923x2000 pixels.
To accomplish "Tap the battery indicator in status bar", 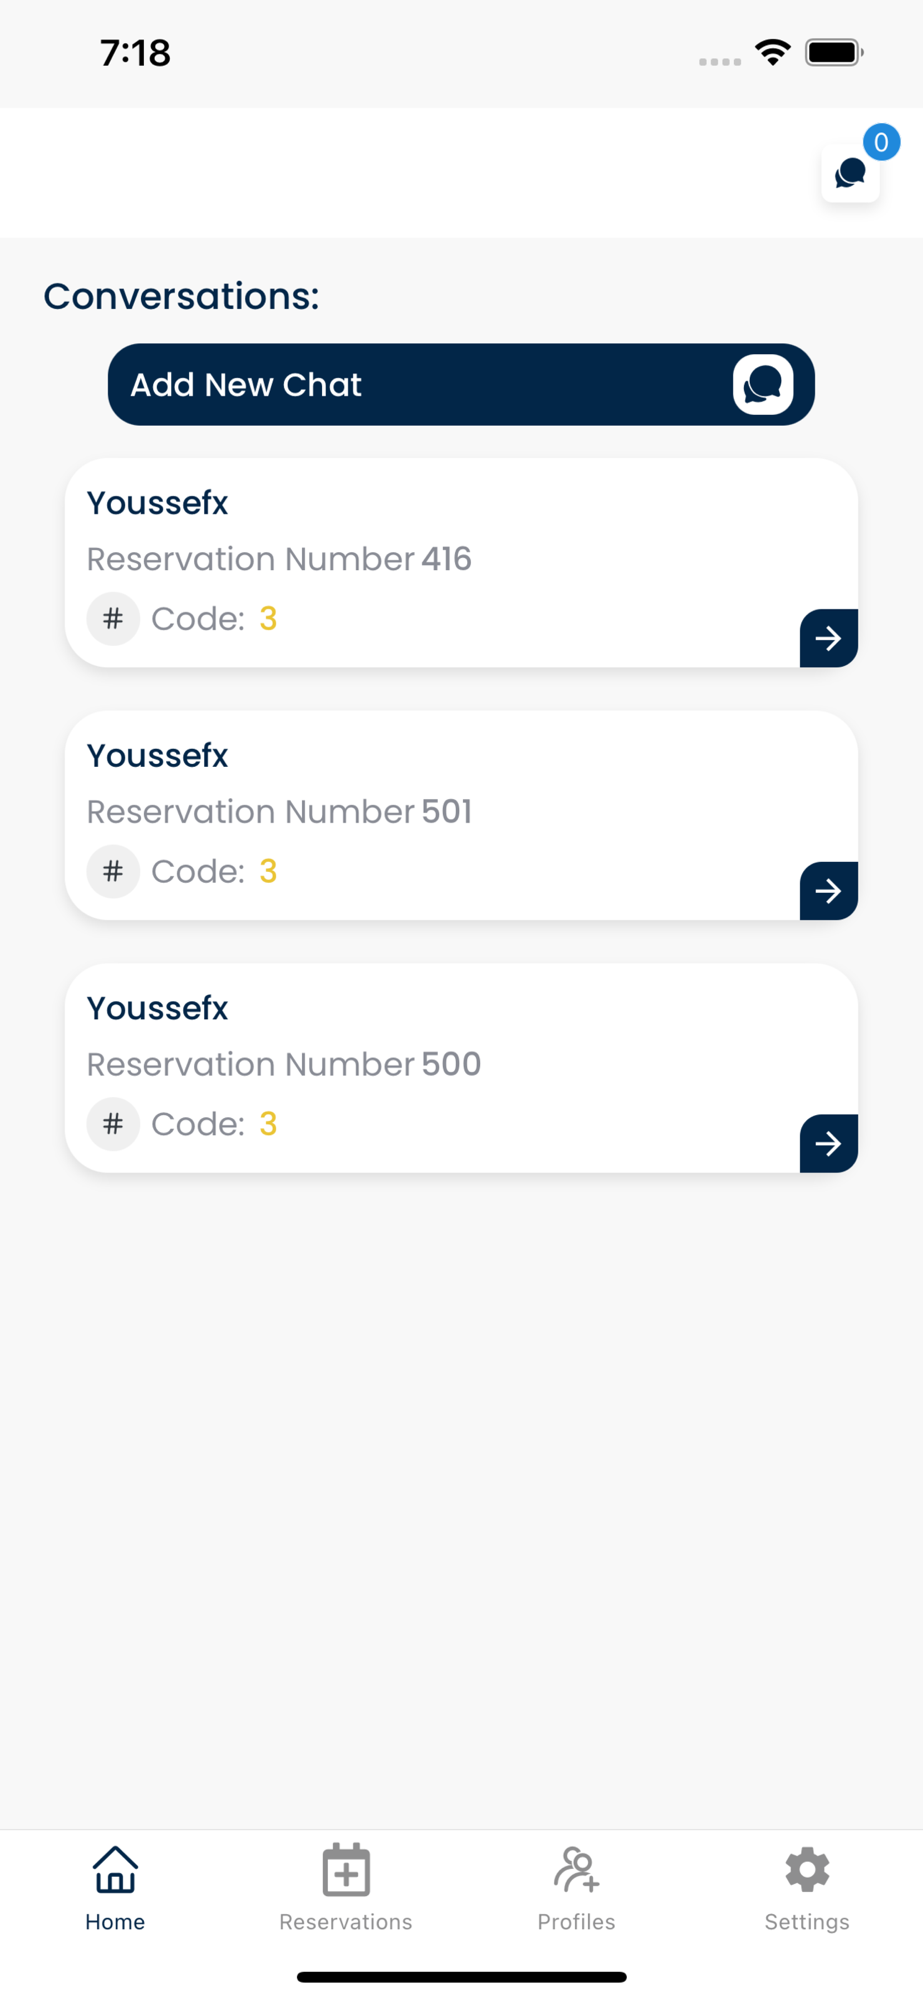I will (834, 52).
